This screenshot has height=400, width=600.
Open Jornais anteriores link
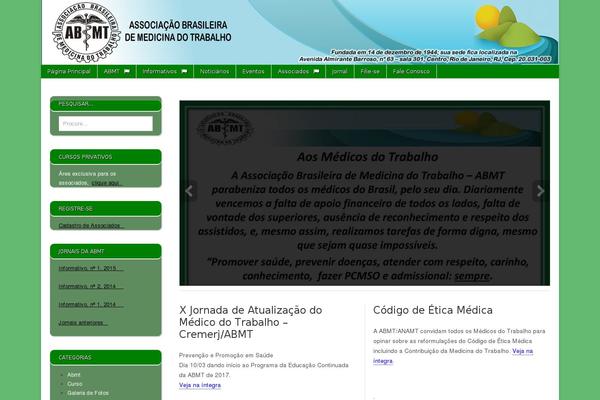(x=83, y=323)
